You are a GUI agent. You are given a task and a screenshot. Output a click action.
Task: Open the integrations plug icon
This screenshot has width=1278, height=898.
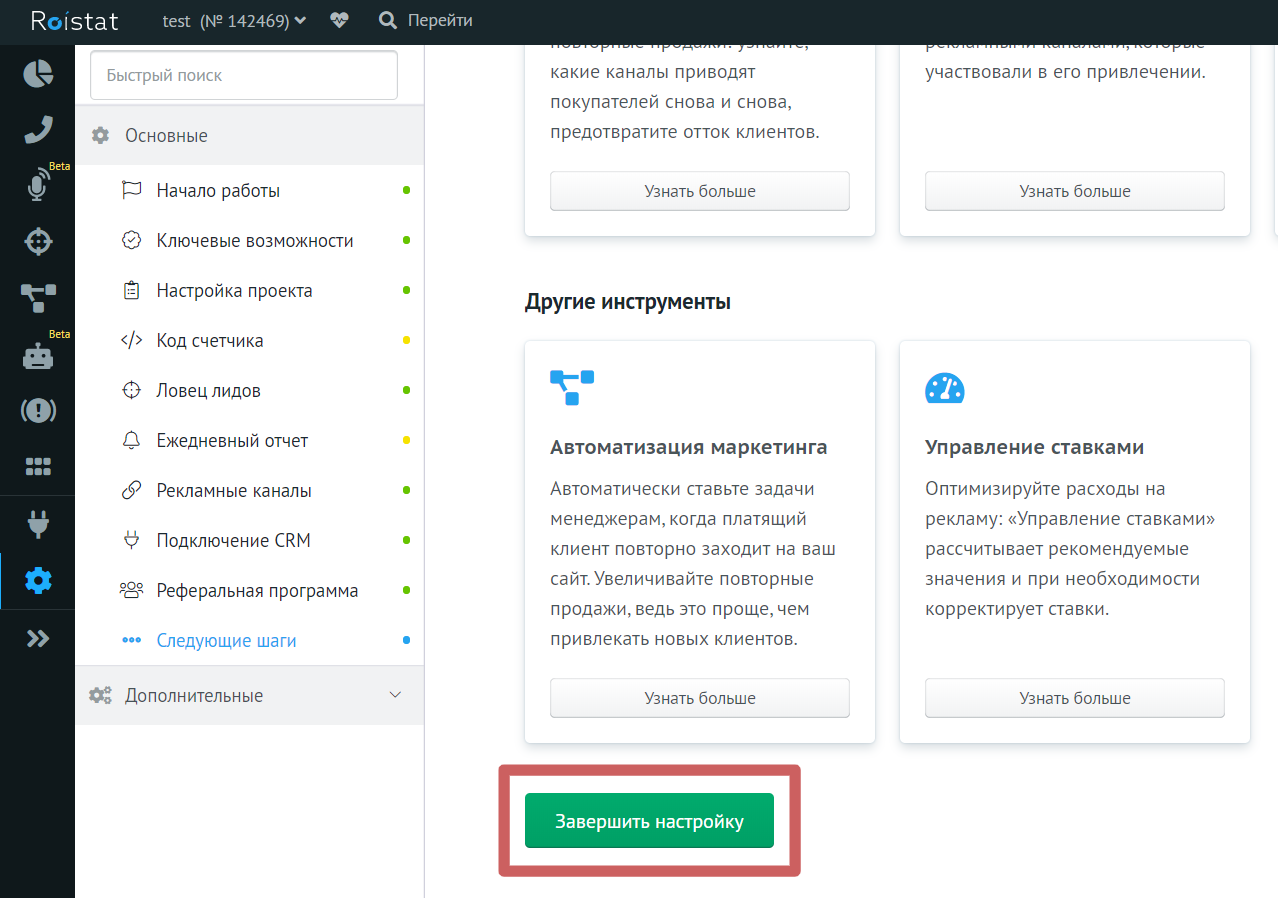pos(38,523)
